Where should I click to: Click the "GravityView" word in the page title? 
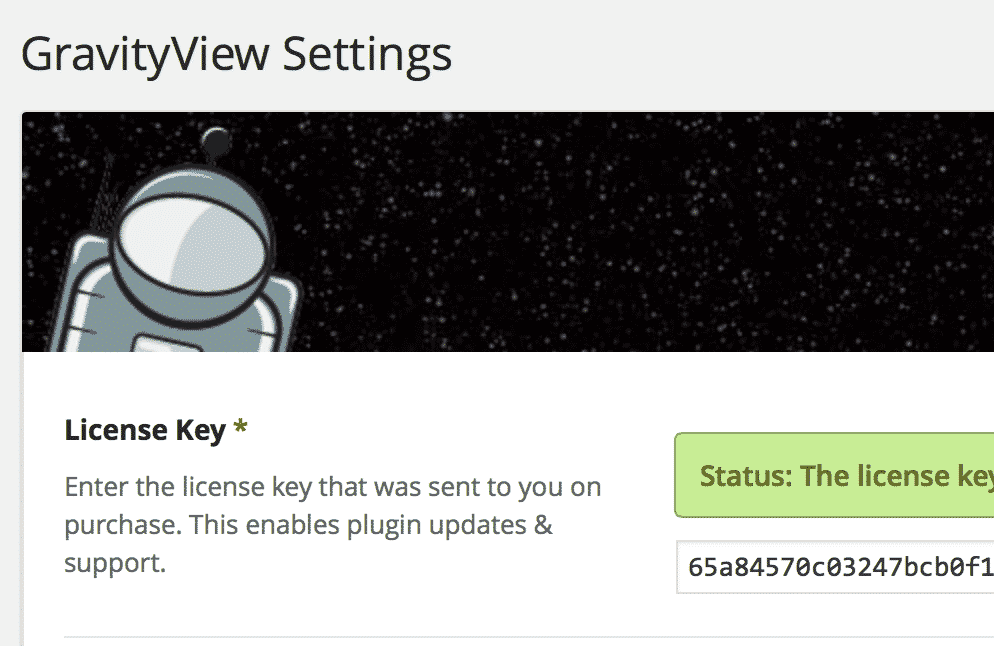pyautogui.click(x=145, y=55)
